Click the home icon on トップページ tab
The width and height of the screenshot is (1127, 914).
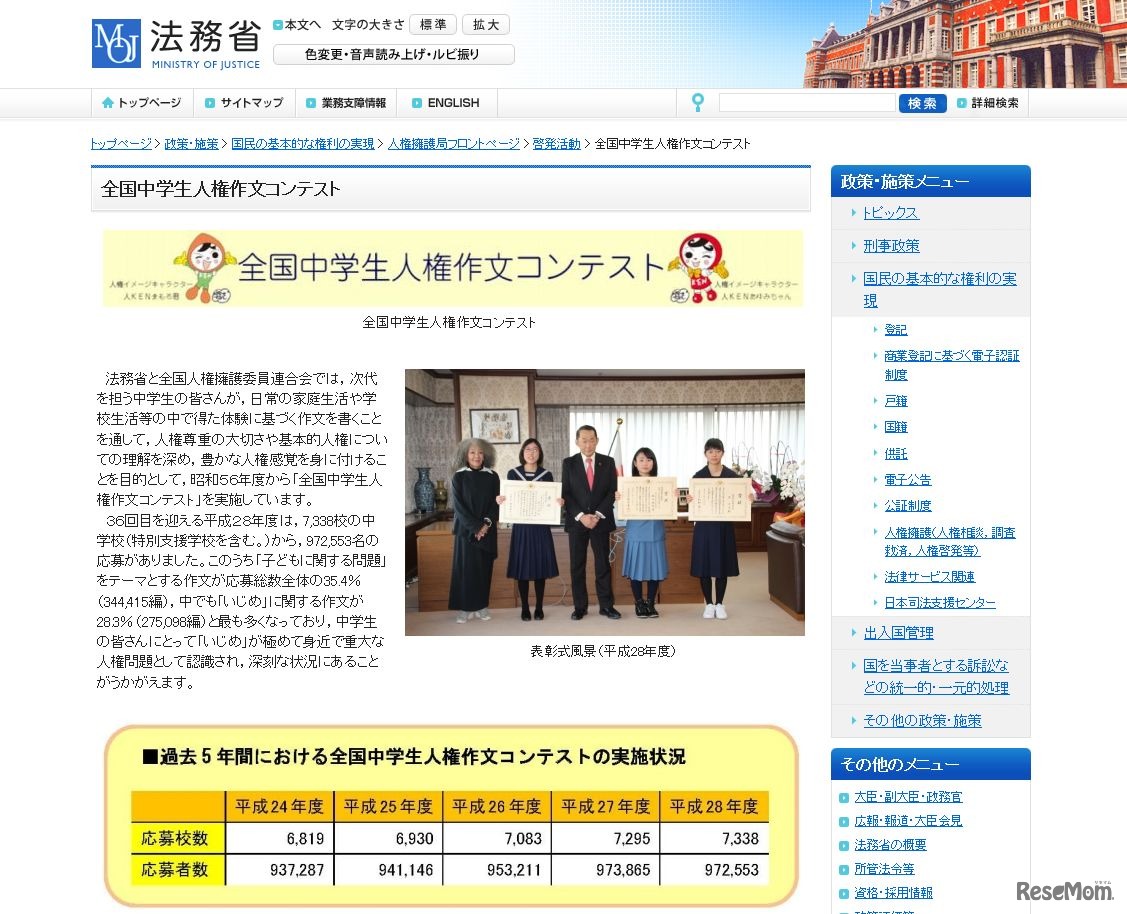point(108,102)
